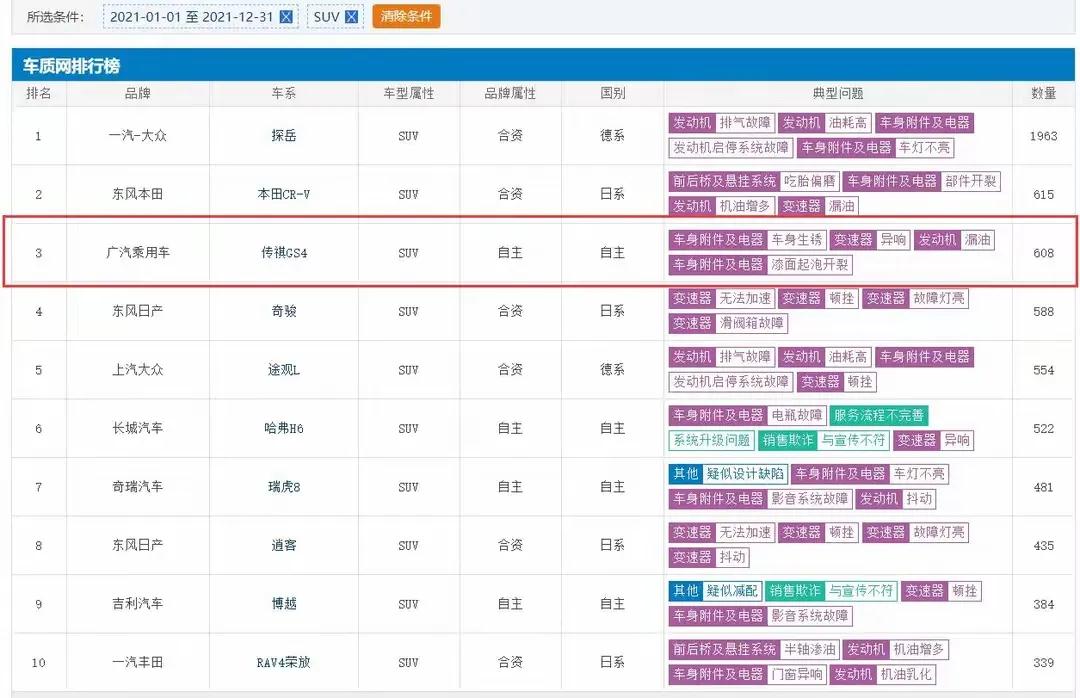Select the 吉利汽车 brand cell
Image resolution: width=1080 pixels, height=698 pixels.
pos(138,604)
